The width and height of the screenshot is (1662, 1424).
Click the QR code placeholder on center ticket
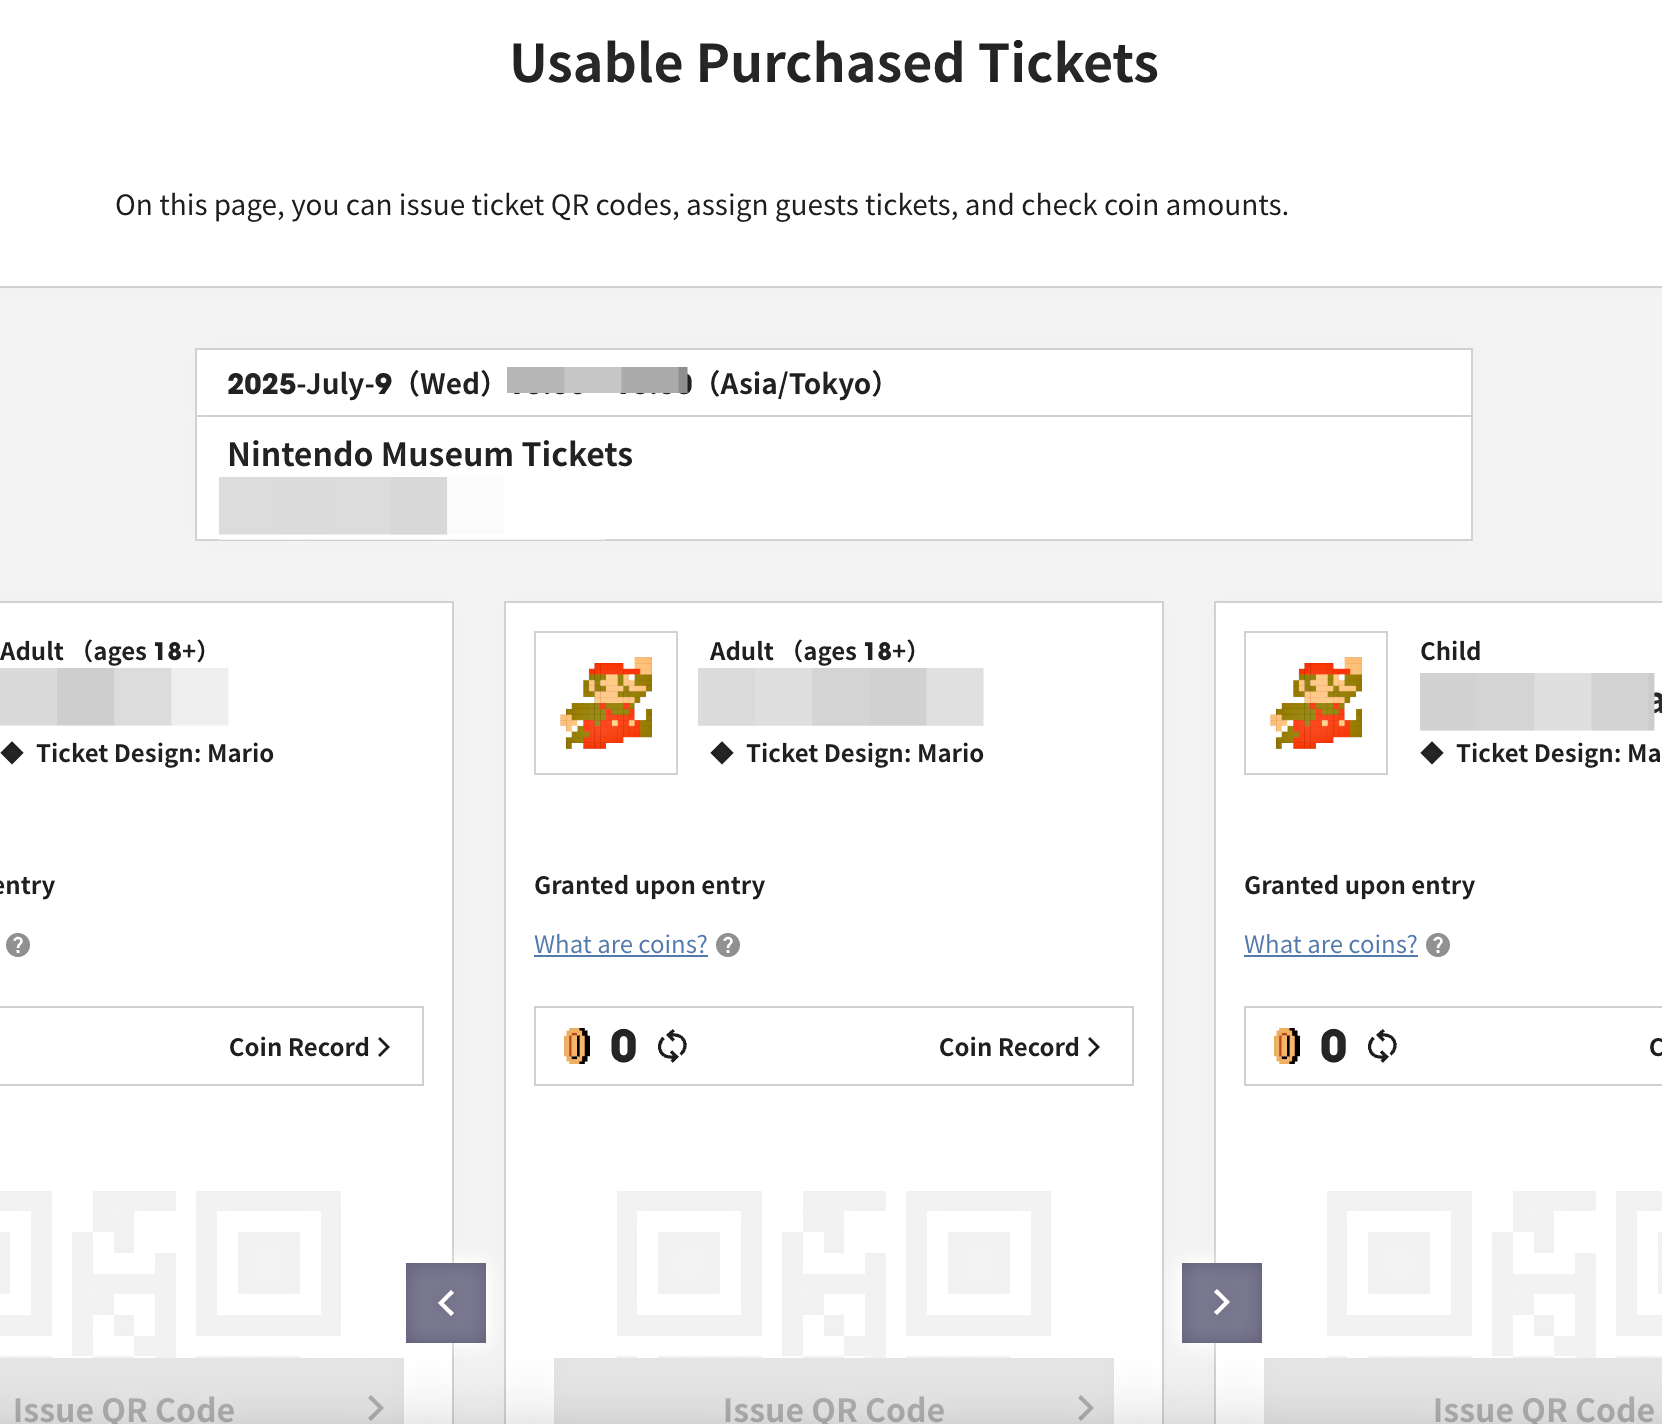[833, 1264]
